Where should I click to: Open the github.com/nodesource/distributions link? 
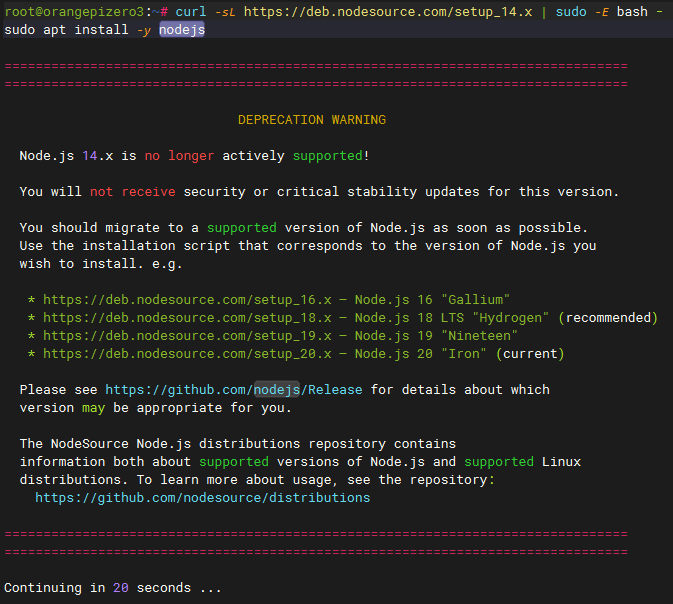(203, 498)
